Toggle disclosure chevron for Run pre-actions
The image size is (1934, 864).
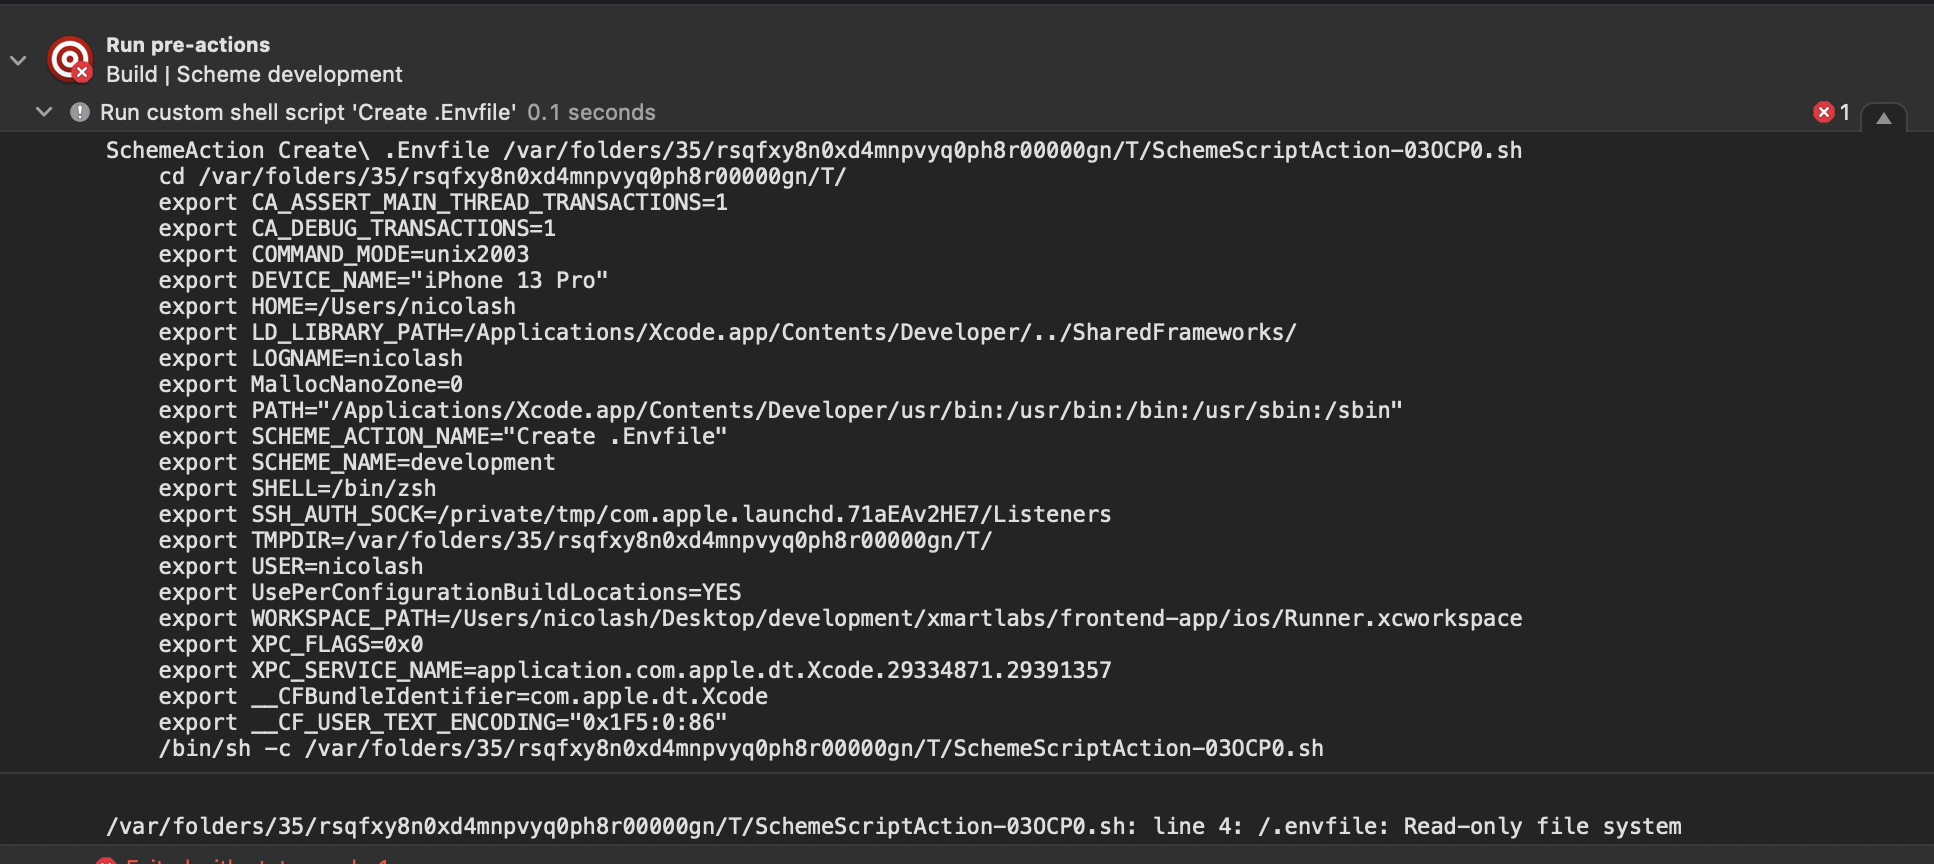point(18,60)
